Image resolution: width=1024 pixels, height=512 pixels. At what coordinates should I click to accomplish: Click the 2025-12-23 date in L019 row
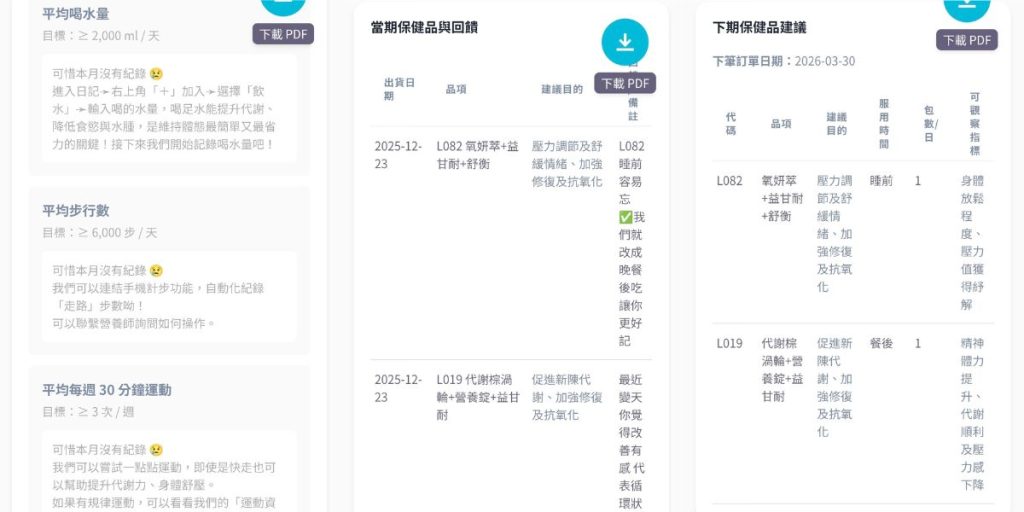click(398, 388)
